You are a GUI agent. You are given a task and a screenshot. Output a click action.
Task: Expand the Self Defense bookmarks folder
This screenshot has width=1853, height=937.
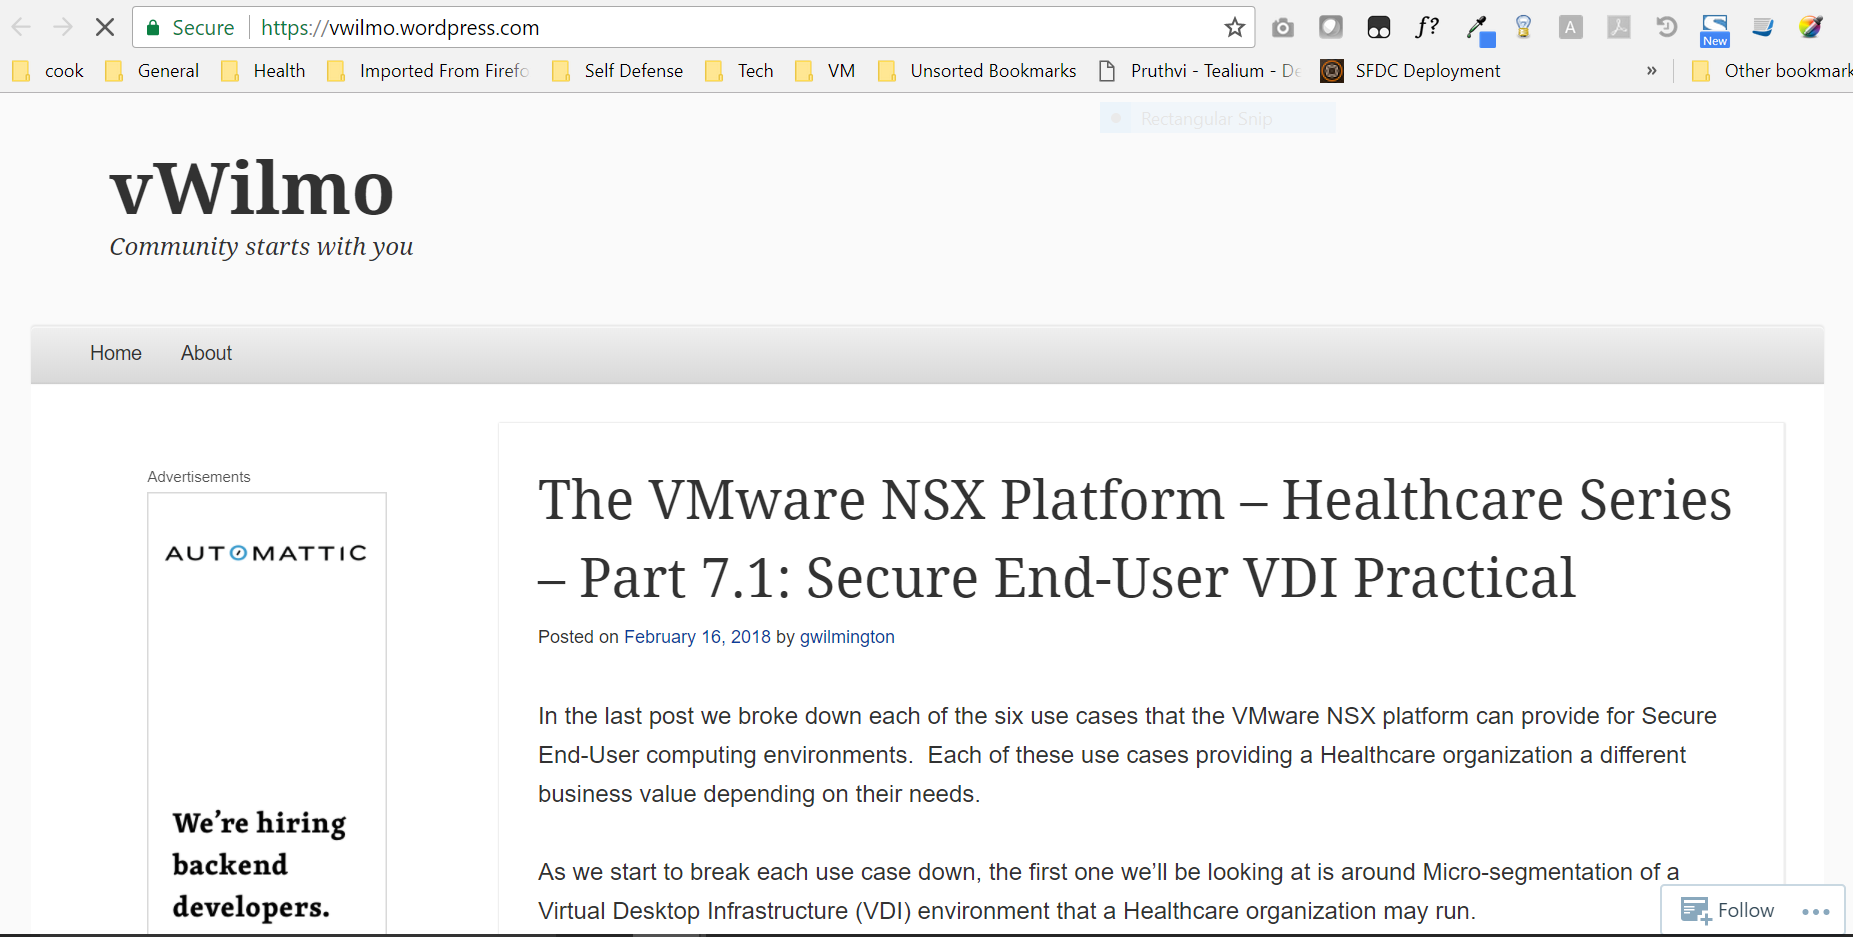[x=617, y=71]
